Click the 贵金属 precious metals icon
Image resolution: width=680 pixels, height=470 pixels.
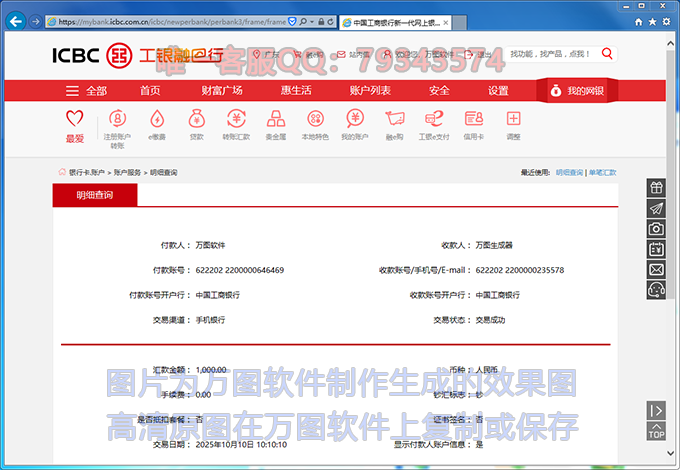276,123
